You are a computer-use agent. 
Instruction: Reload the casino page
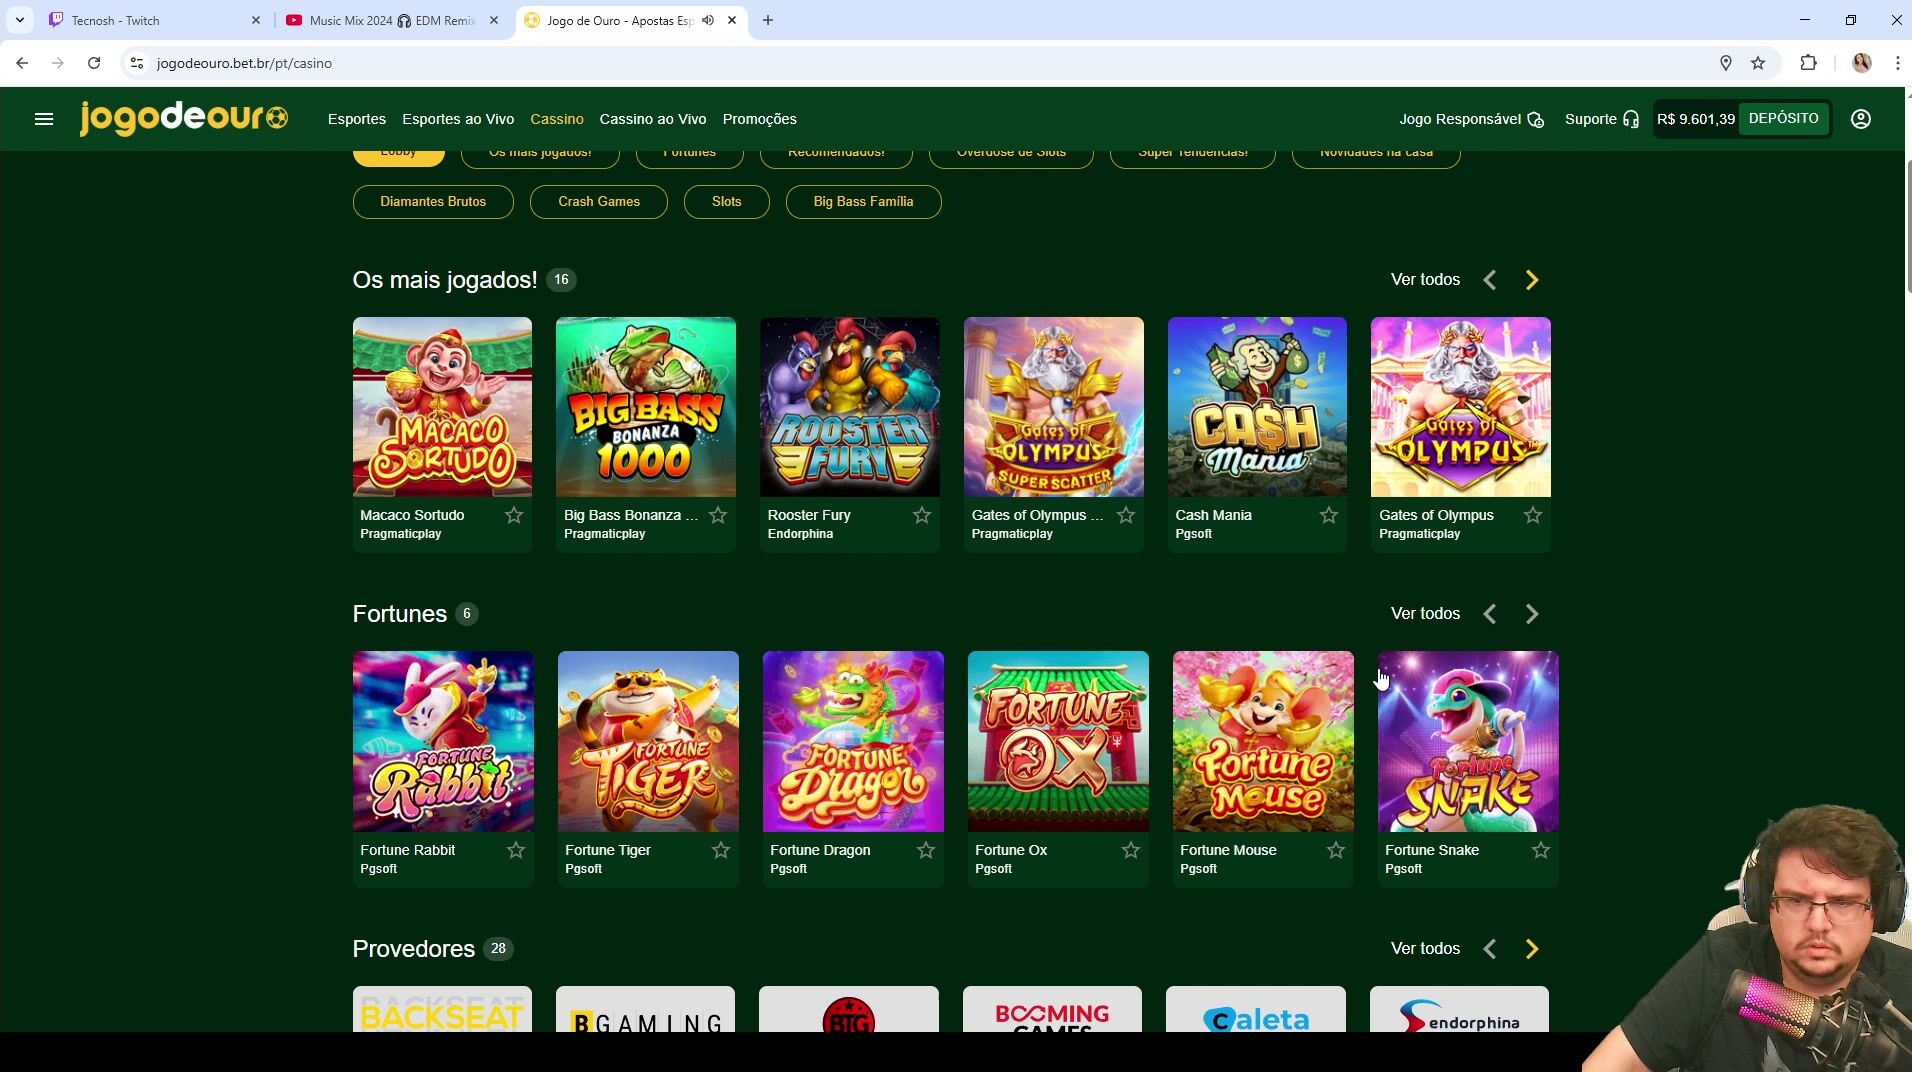pyautogui.click(x=94, y=63)
